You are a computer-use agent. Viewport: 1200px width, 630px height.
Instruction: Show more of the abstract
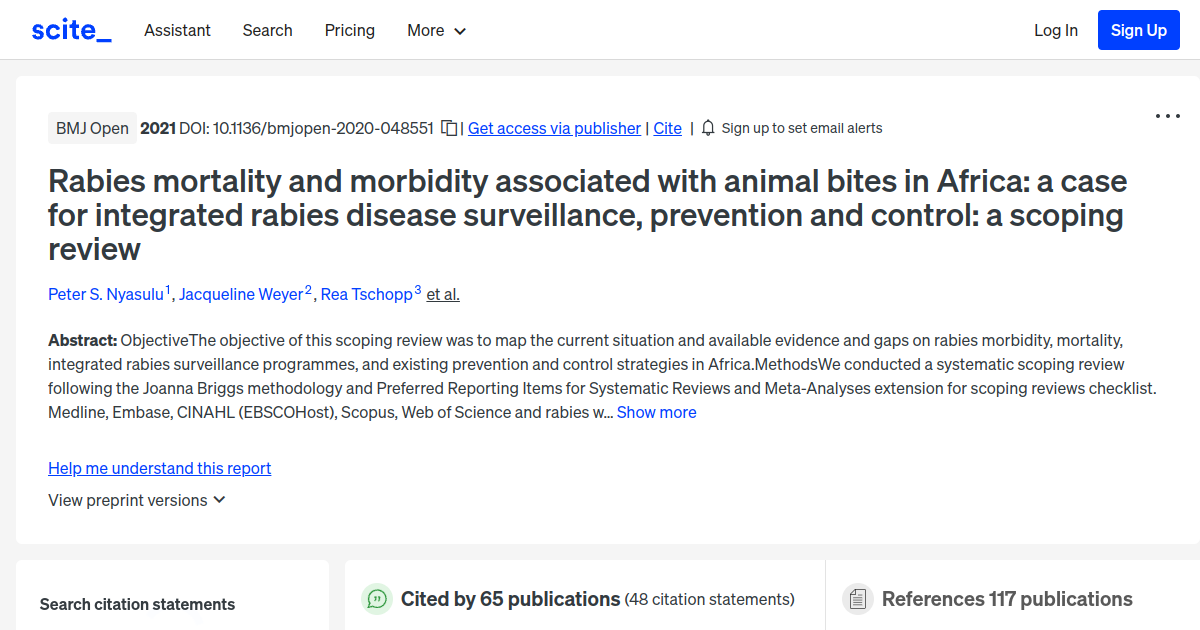pyautogui.click(x=656, y=412)
